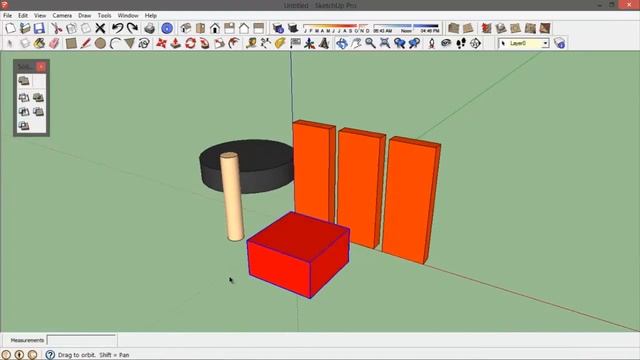Select the Dimension tool
Image resolution: width=640 pixels, height=360 pixels.
click(x=266, y=43)
